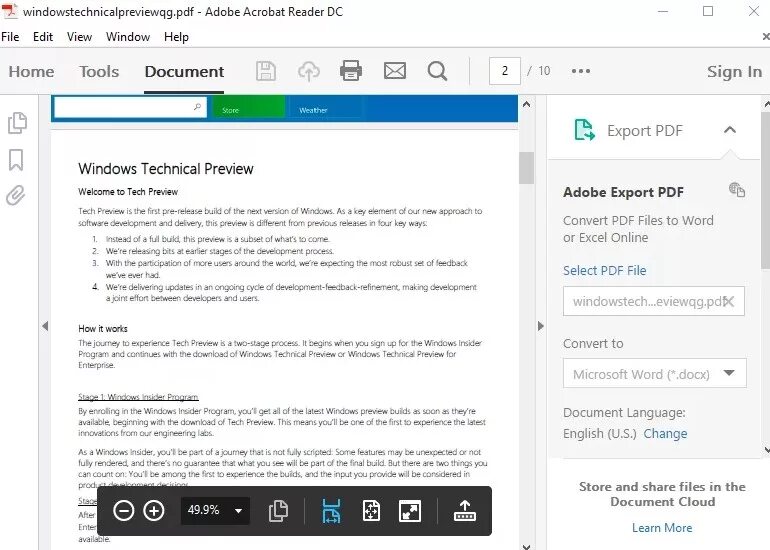Open the Find text magnifier icon
The width and height of the screenshot is (770, 550).
point(437,71)
